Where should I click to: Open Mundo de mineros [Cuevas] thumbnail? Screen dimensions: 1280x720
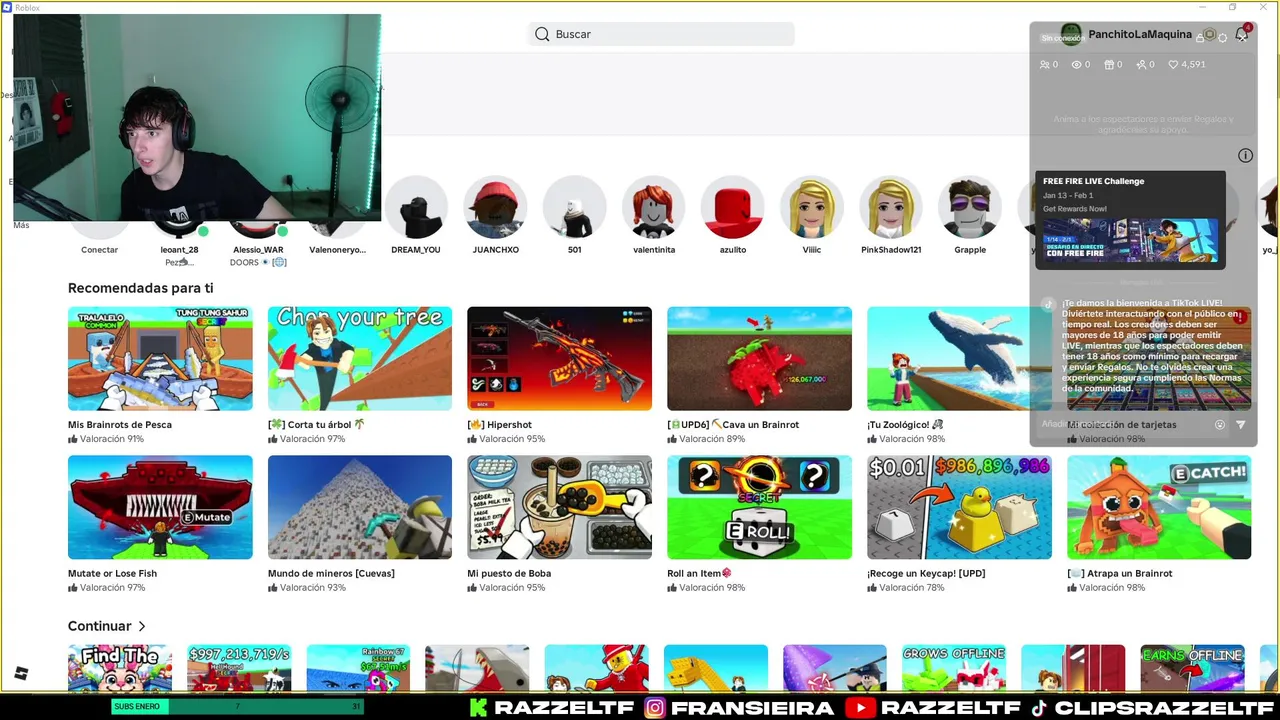pyautogui.click(x=360, y=507)
